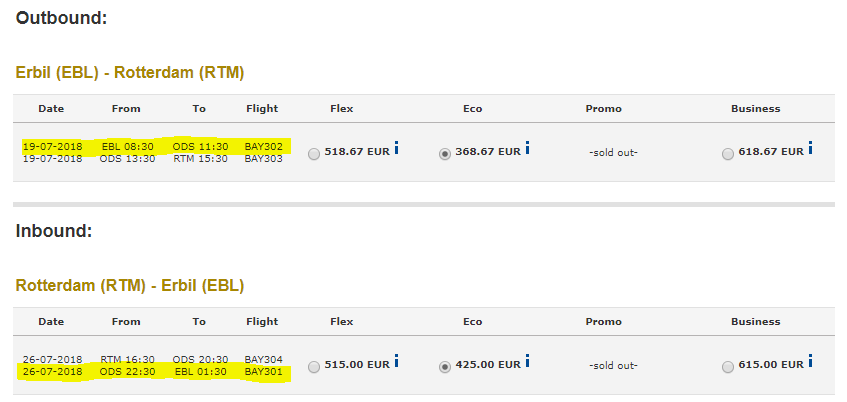Image resolution: width=847 pixels, height=402 pixels.
Task: Select outbound Eco fare 368.67 EUR
Action: point(445,155)
